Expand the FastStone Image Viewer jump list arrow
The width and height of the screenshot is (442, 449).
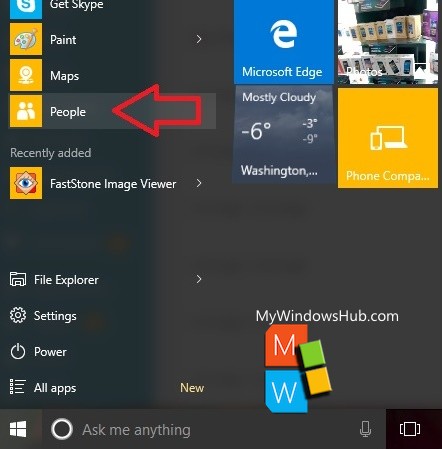point(199,183)
